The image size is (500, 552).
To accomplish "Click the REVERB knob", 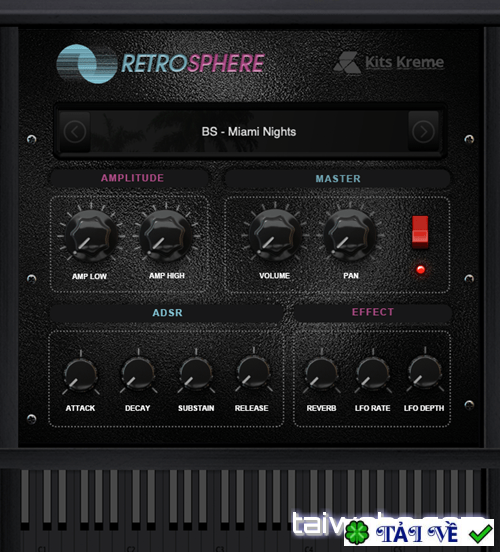I will (321, 374).
